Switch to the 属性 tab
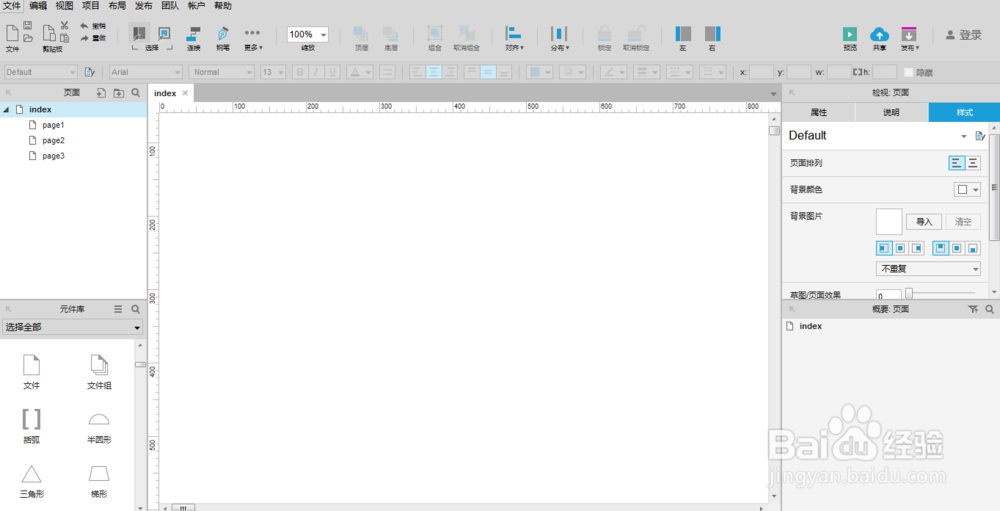The image size is (1000, 511). pyautogui.click(x=818, y=112)
